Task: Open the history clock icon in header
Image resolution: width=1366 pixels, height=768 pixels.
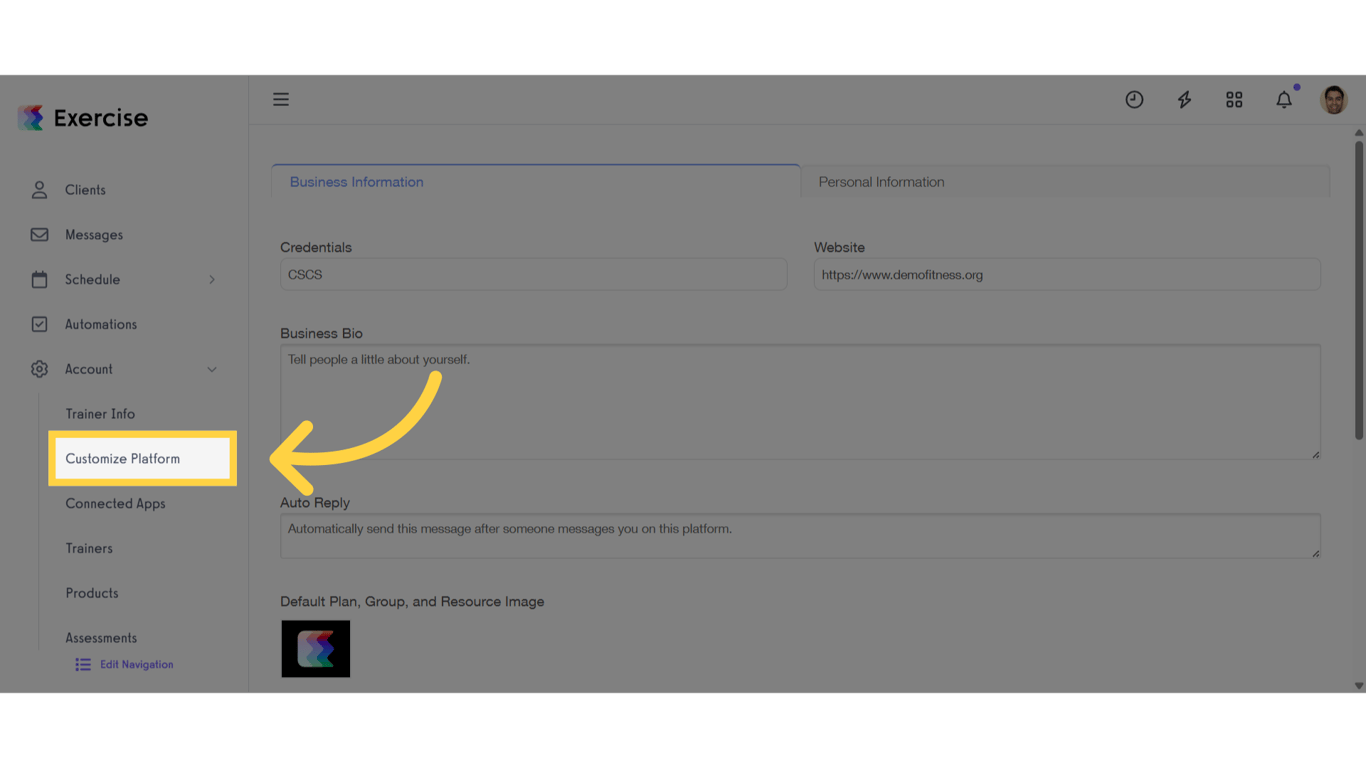Action: (1134, 99)
